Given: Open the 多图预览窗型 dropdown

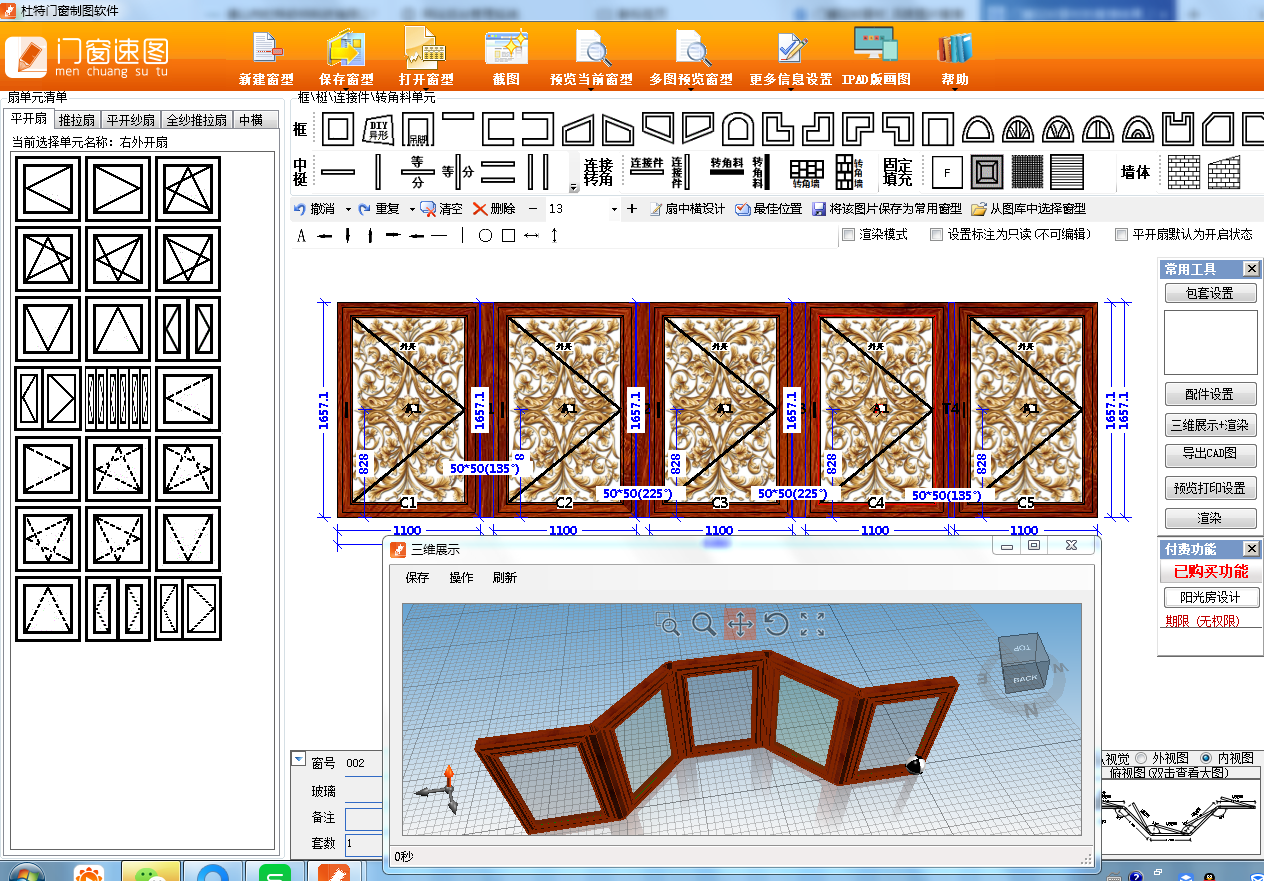Looking at the screenshot, I should click(x=691, y=91).
